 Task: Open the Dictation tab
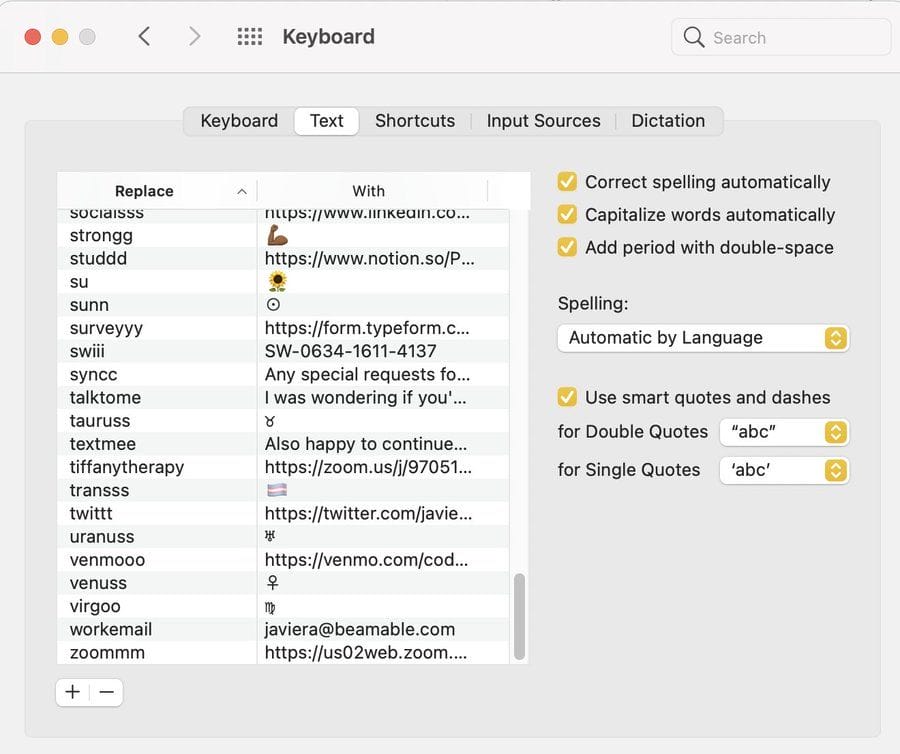668,120
